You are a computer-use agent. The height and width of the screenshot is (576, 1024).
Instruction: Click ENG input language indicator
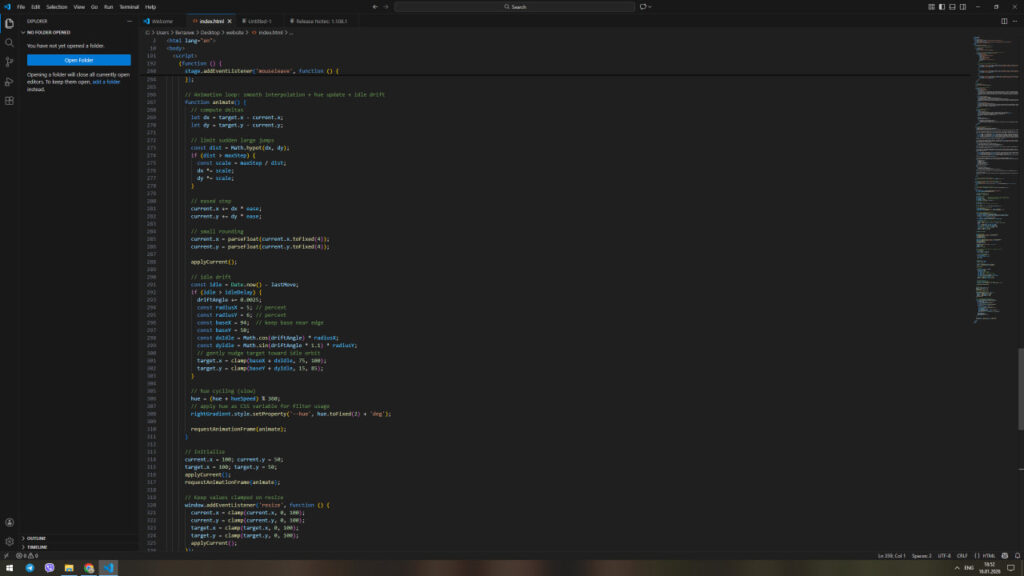[969, 568]
